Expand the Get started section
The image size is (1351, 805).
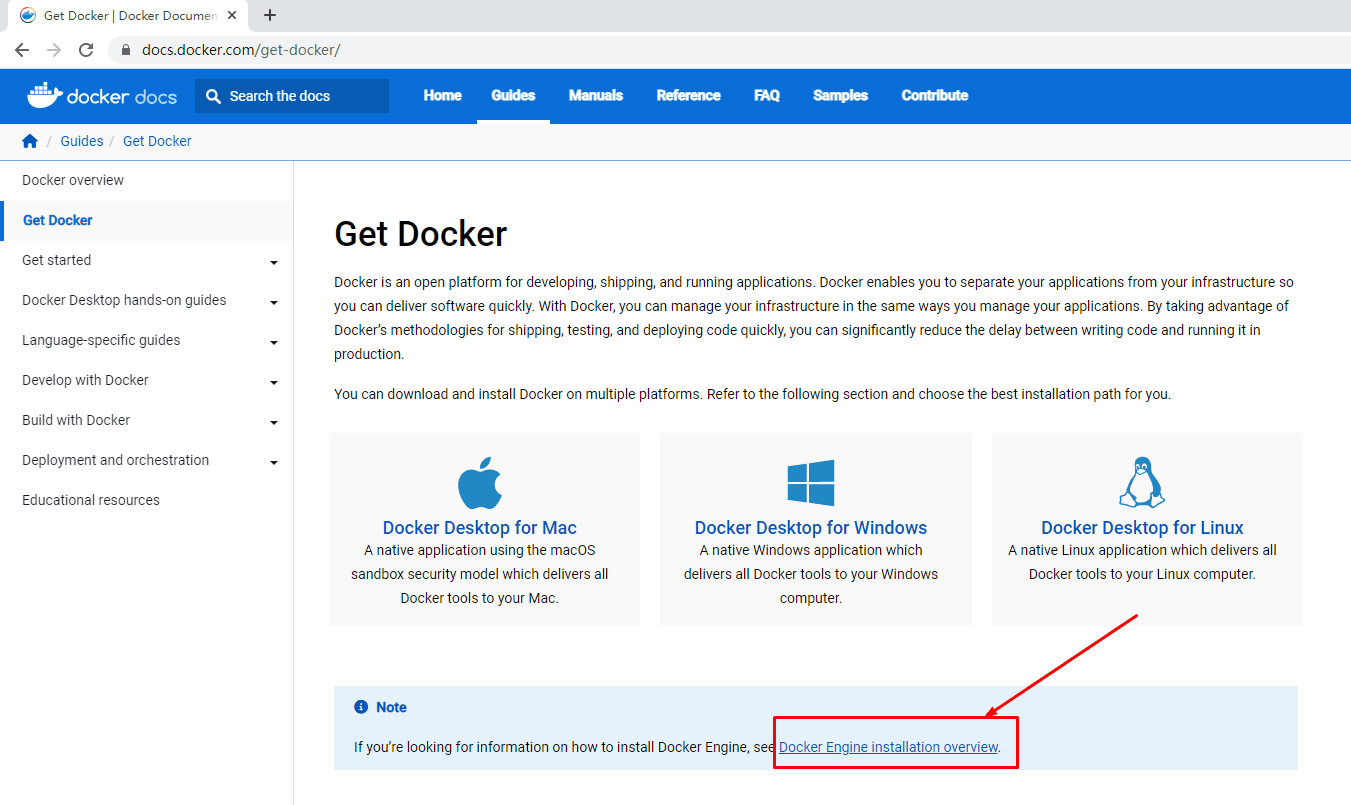(274, 263)
